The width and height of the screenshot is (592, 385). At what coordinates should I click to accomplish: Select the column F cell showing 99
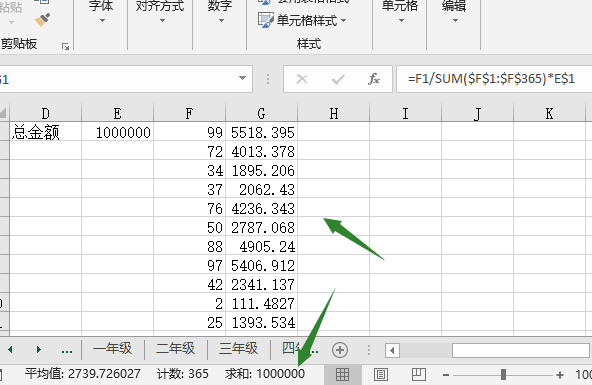tap(189, 132)
